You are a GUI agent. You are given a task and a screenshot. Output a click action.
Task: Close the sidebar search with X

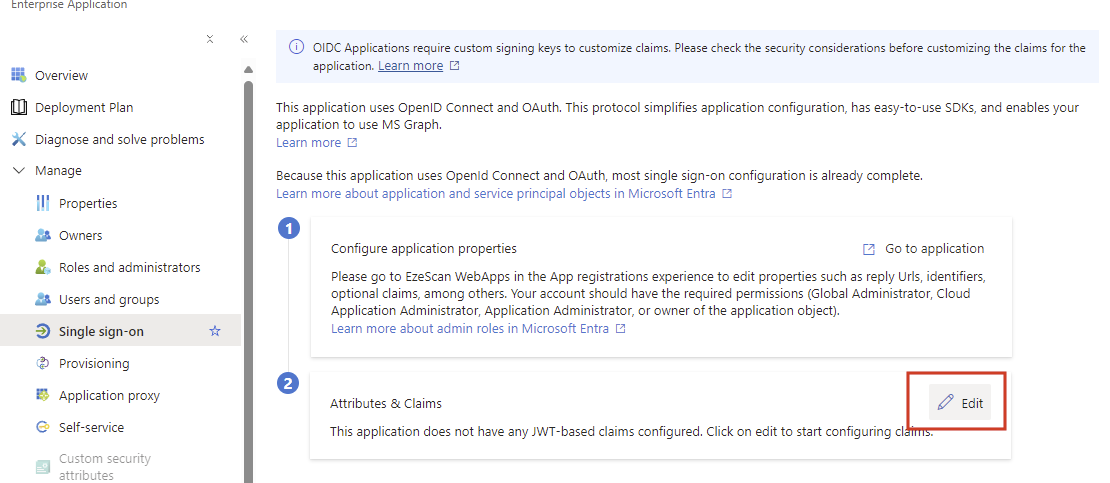coord(210,39)
